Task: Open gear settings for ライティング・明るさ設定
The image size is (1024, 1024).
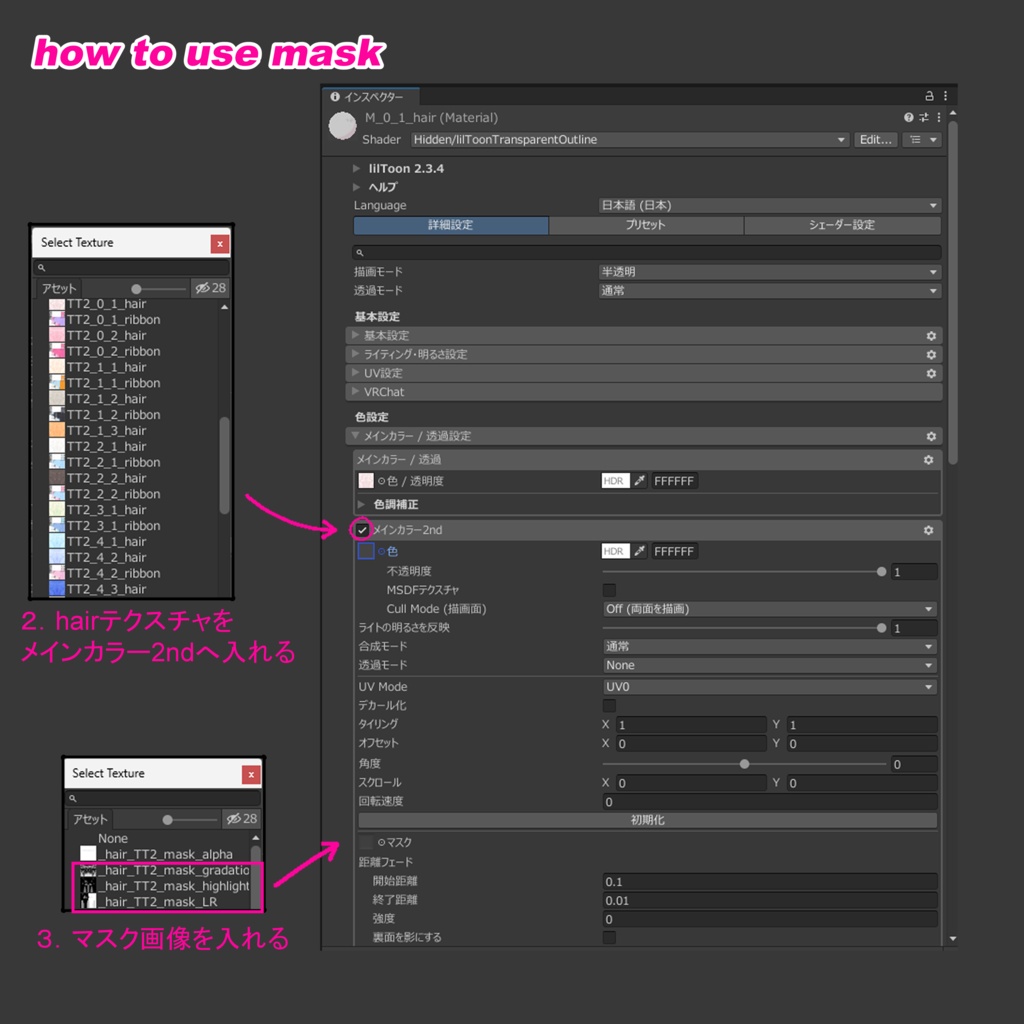Action: click(931, 355)
